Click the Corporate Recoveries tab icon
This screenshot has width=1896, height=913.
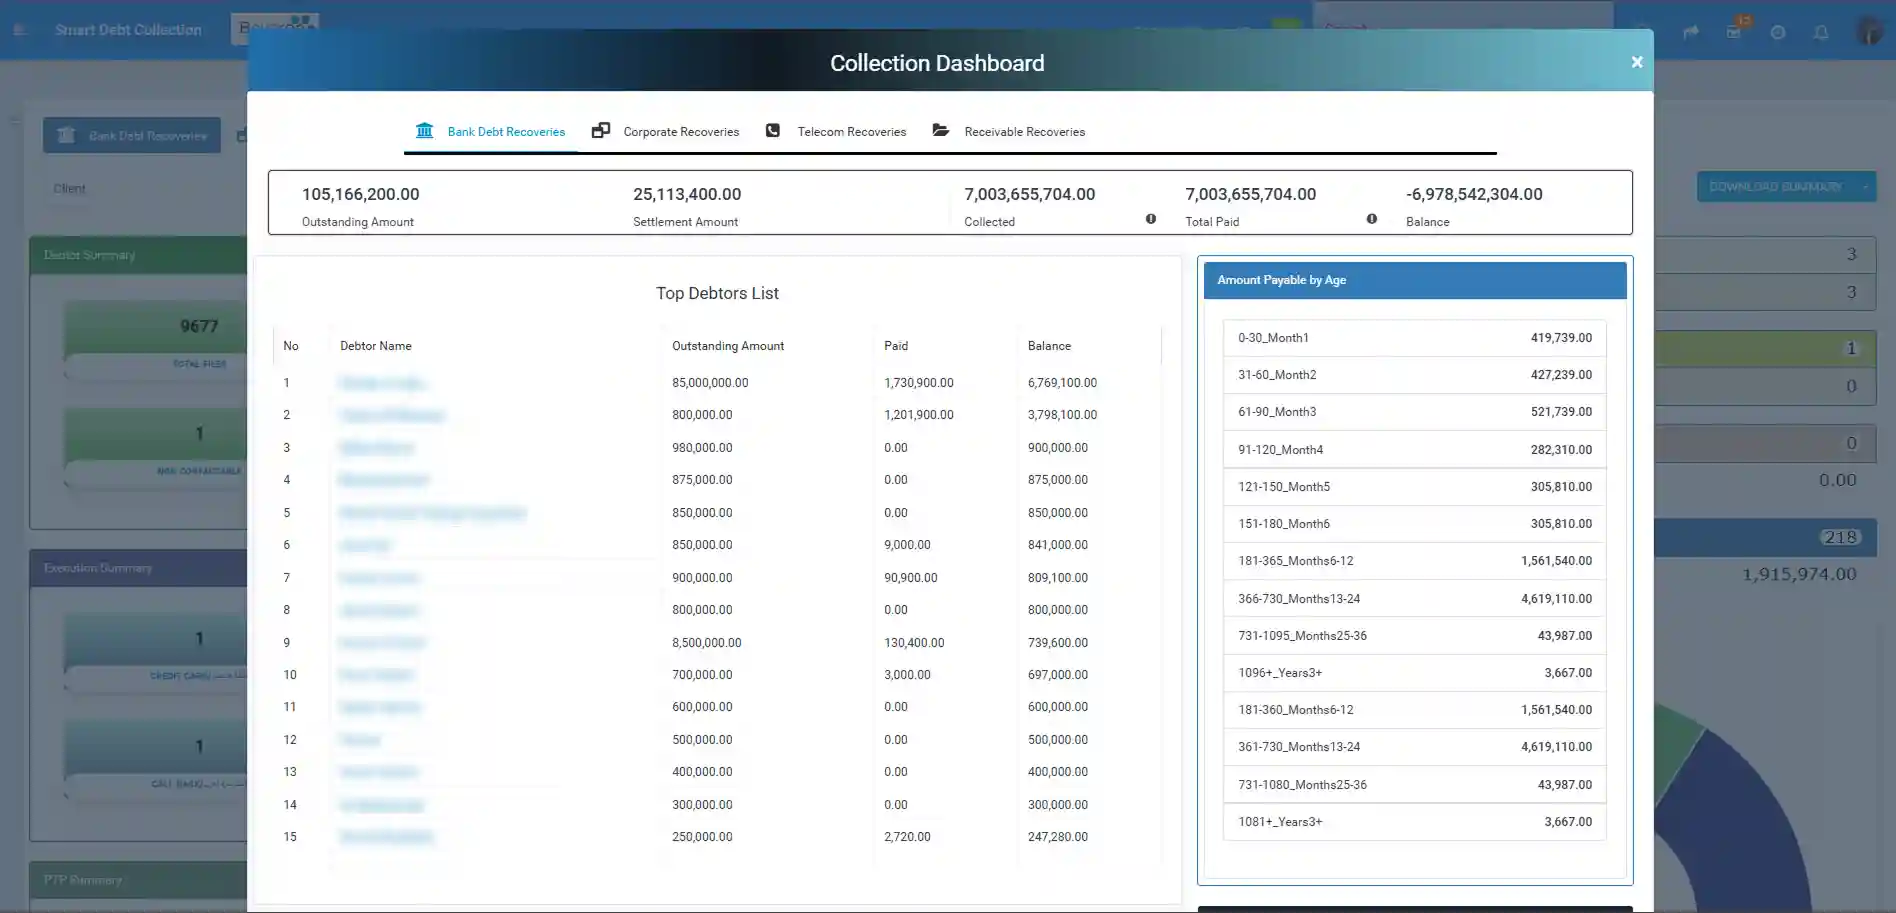(x=600, y=131)
